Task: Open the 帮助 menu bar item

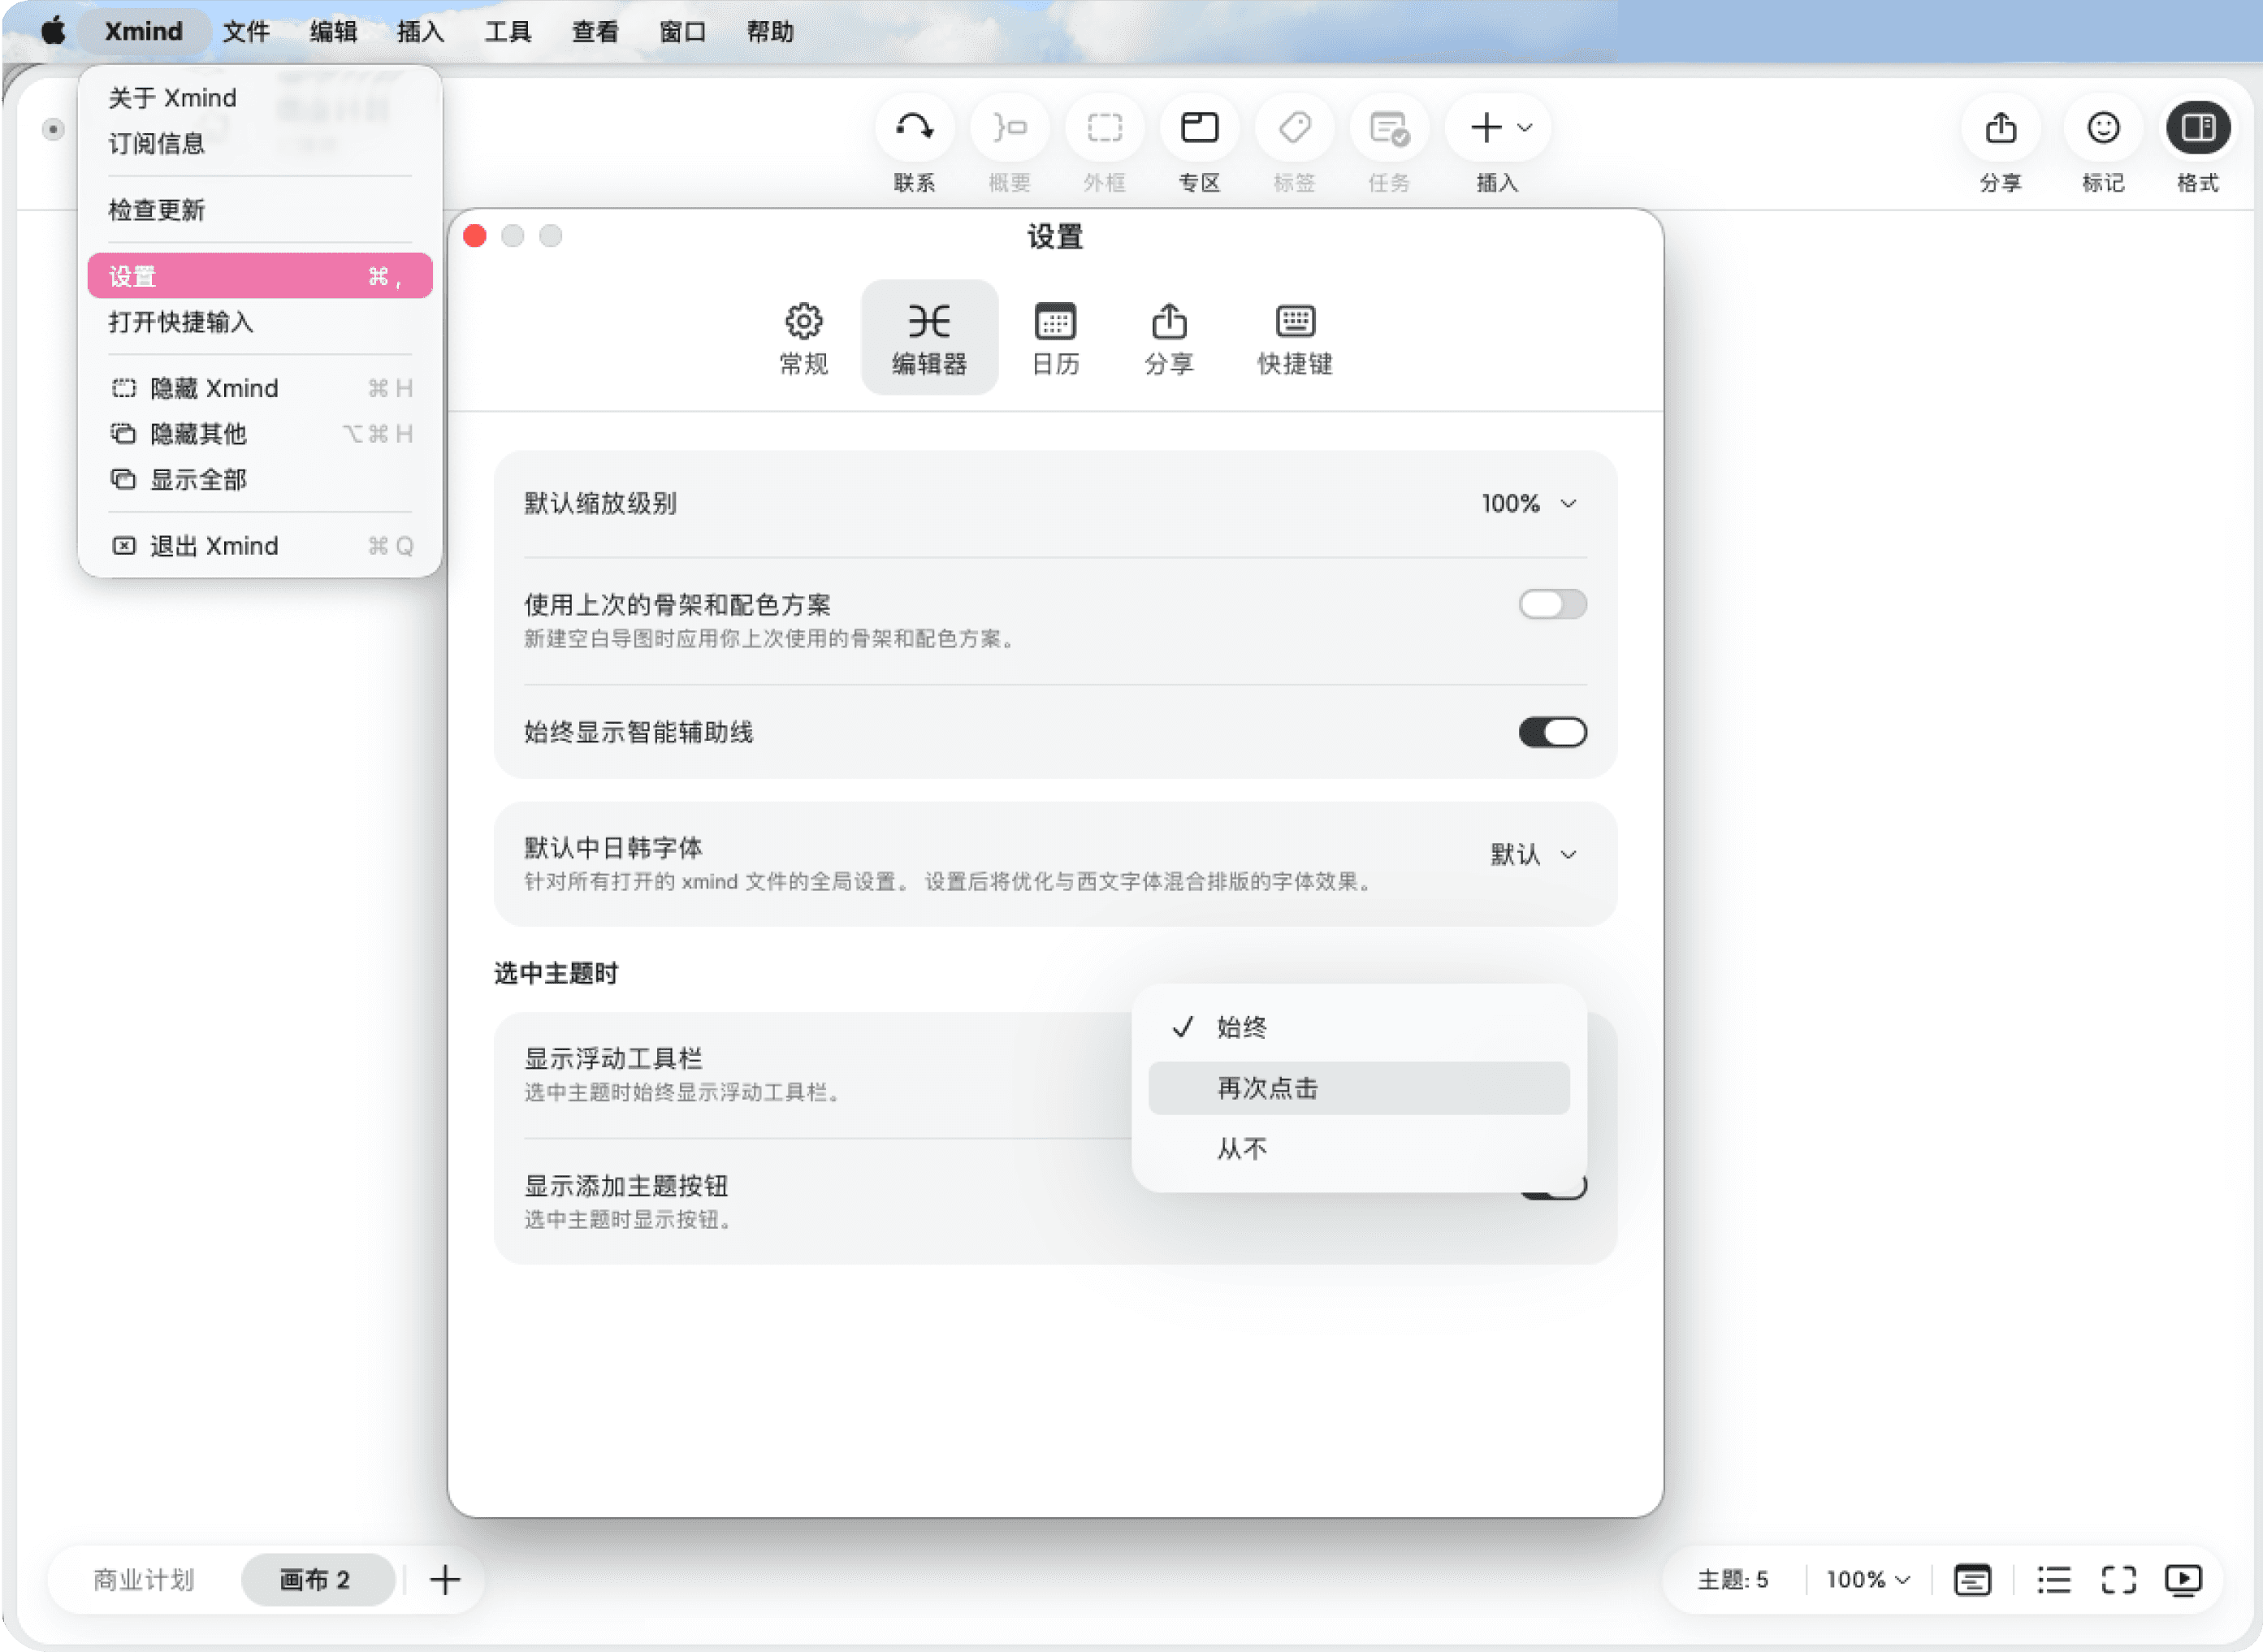Action: click(x=770, y=31)
